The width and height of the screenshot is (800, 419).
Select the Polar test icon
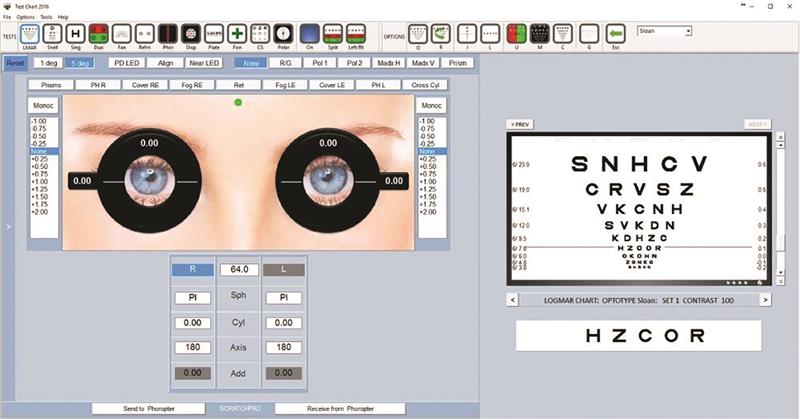pyautogui.click(x=283, y=34)
